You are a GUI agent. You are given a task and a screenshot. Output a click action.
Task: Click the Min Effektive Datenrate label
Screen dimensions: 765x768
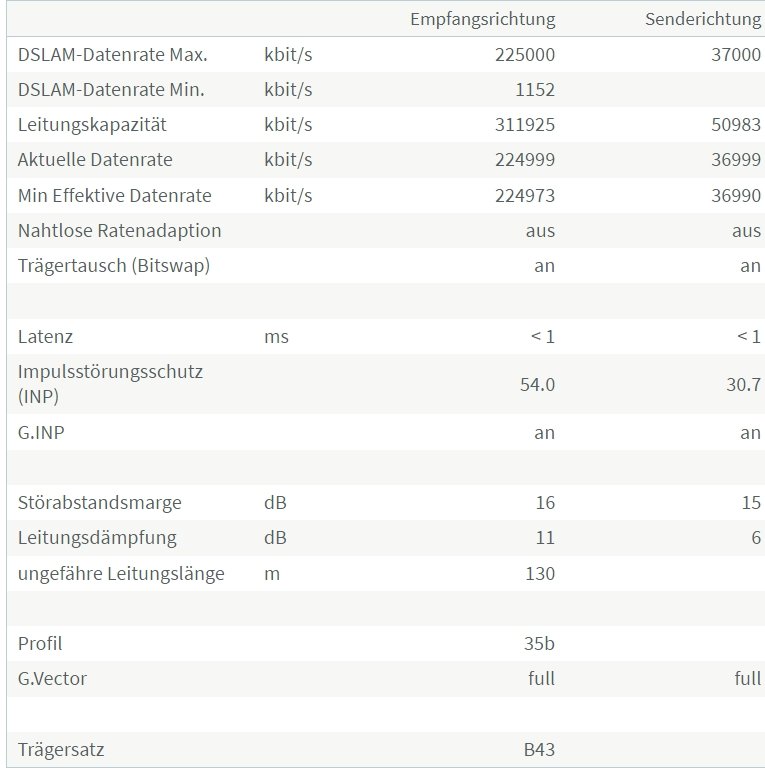tap(115, 195)
